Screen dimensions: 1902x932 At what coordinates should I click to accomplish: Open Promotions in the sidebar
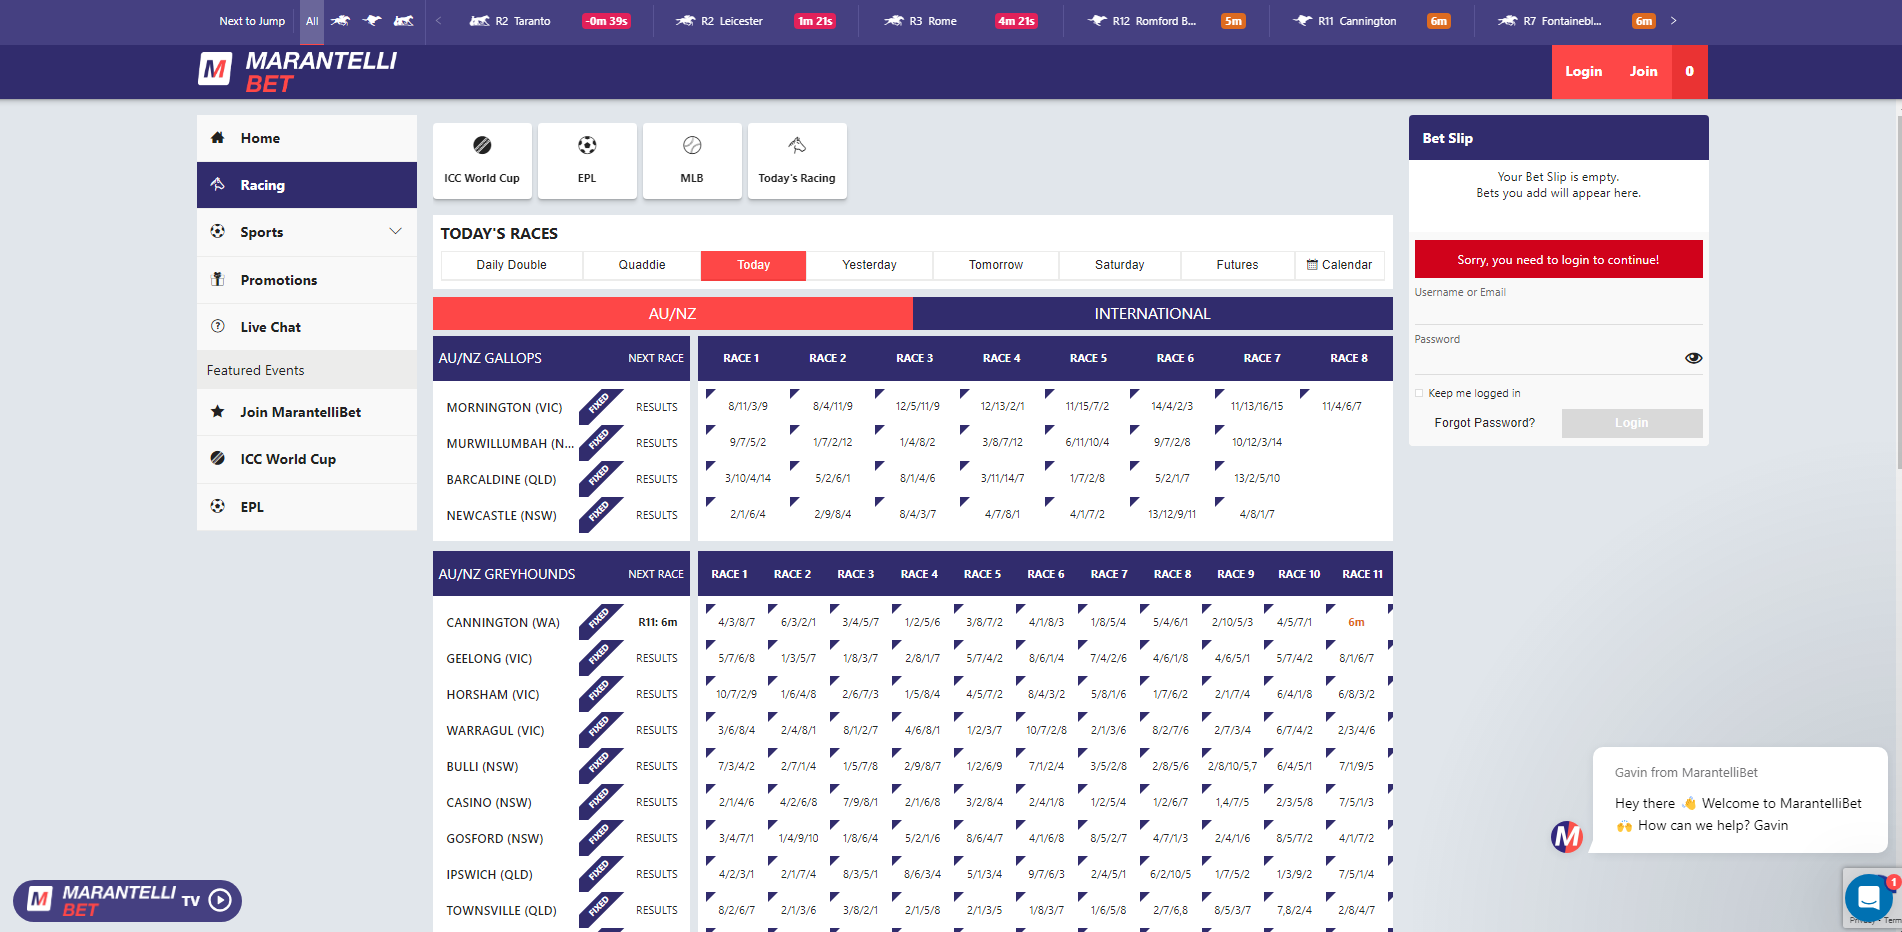pos(307,280)
